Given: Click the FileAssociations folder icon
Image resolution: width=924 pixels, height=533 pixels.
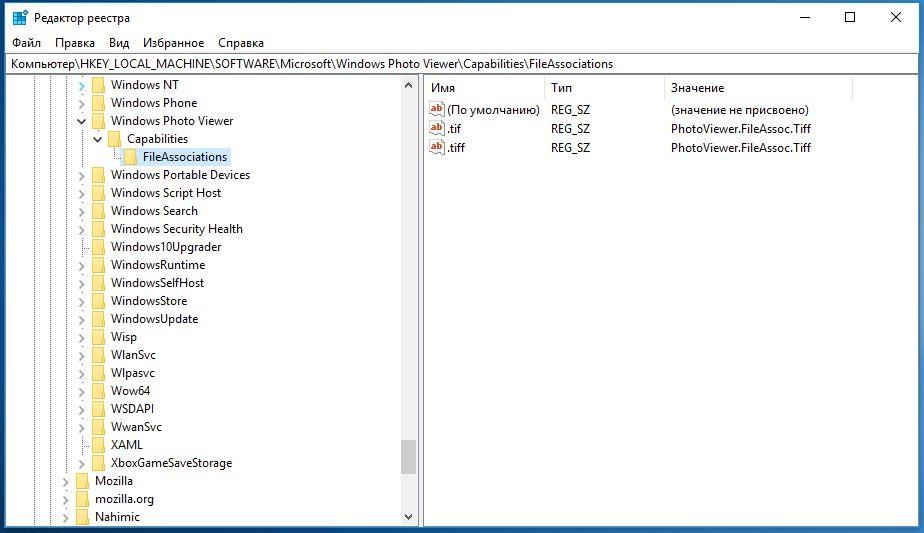Looking at the screenshot, I should click(x=130, y=157).
